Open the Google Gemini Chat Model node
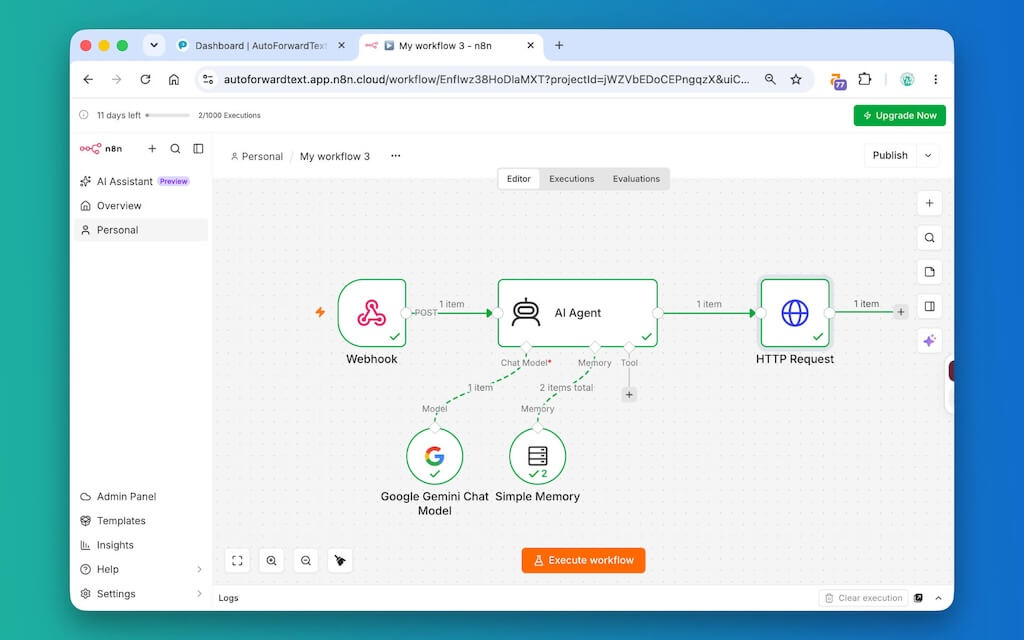This screenshot has height=640, width=1024. tap(434, 456)
